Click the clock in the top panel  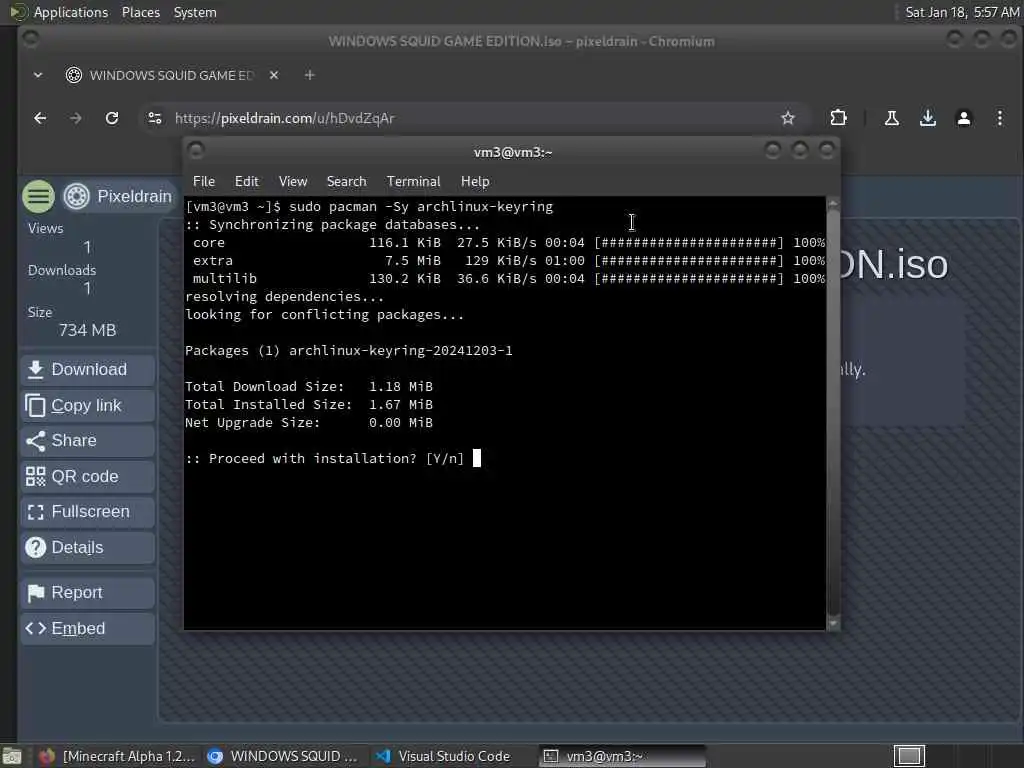(962, 12)
